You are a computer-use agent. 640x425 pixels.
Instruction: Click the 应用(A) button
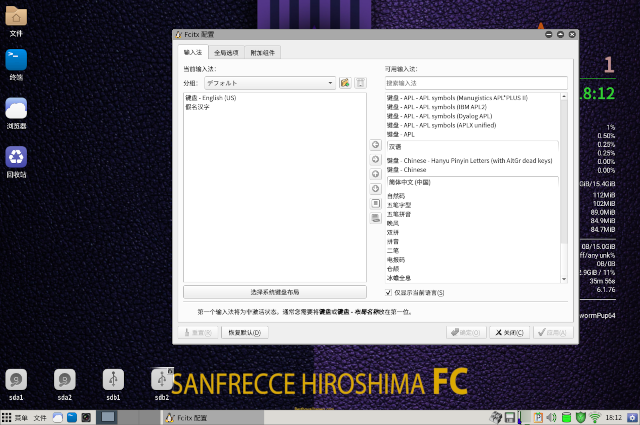coord(553,332)
